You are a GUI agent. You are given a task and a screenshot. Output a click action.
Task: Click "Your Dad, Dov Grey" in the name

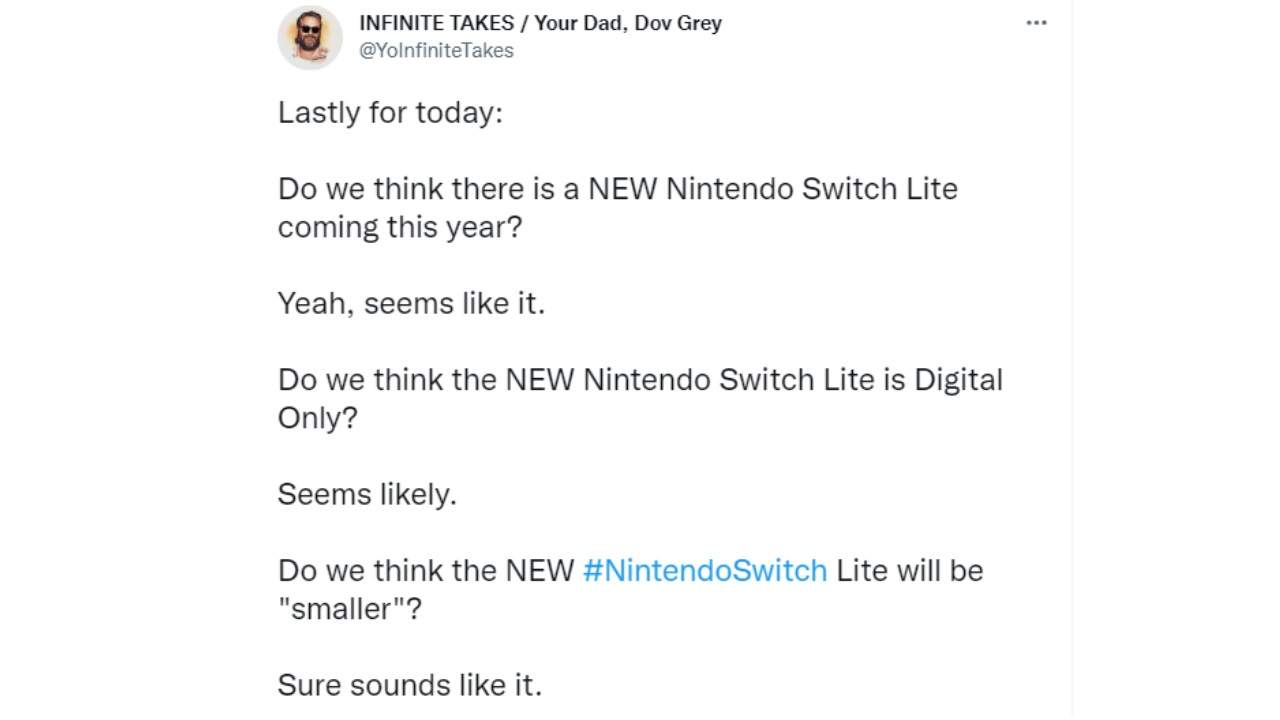628,23
